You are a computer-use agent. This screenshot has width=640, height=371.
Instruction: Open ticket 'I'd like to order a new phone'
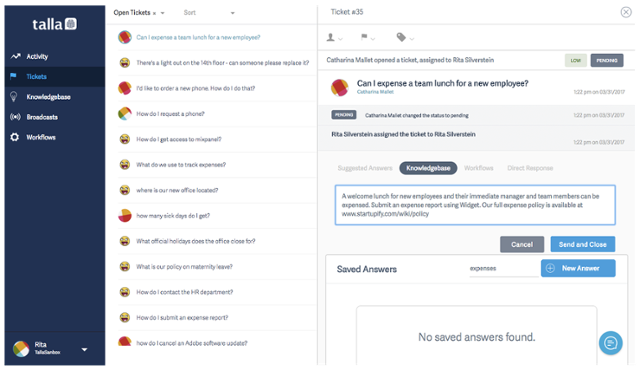(196, 88)
